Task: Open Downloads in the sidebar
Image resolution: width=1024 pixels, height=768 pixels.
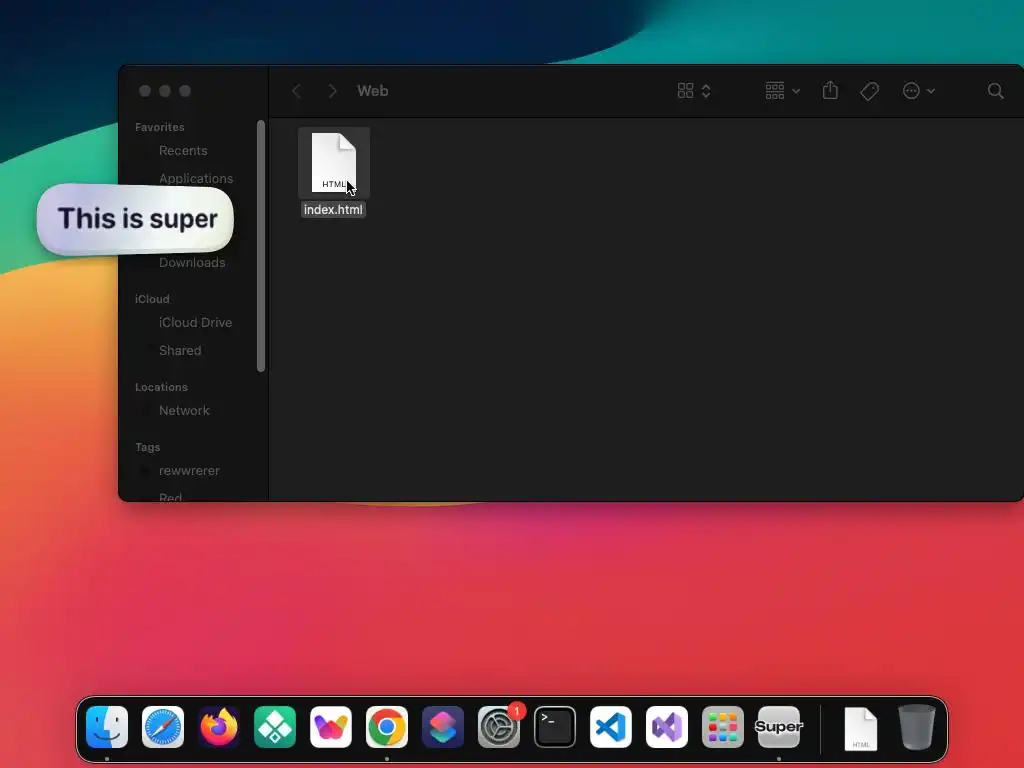Action: [x=192, y=263]
